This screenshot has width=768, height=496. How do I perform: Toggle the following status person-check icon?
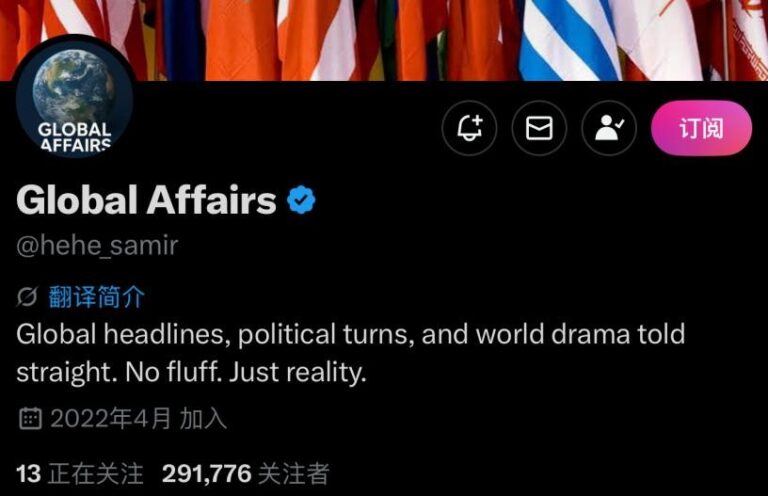tap(609, 128)
